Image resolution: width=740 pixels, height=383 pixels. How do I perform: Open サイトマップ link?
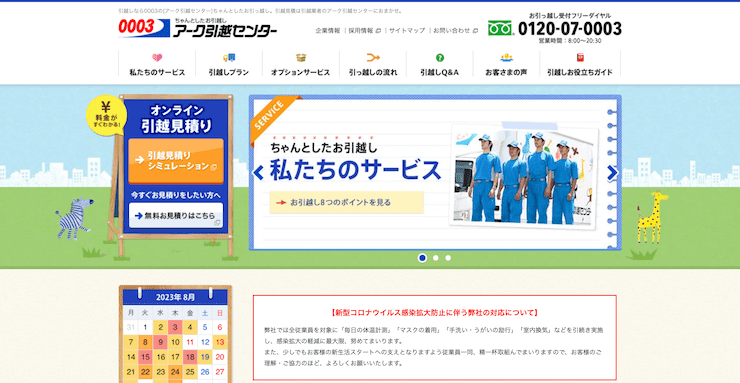407,30
